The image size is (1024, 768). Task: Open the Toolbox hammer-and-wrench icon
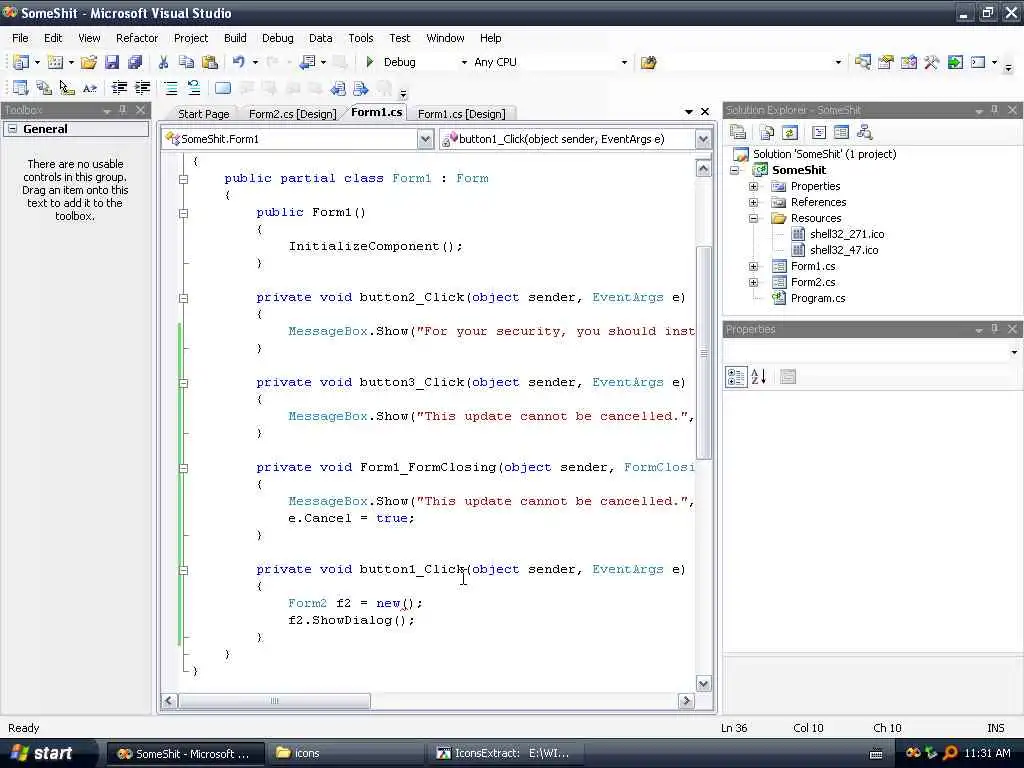[x=932, y=62]
